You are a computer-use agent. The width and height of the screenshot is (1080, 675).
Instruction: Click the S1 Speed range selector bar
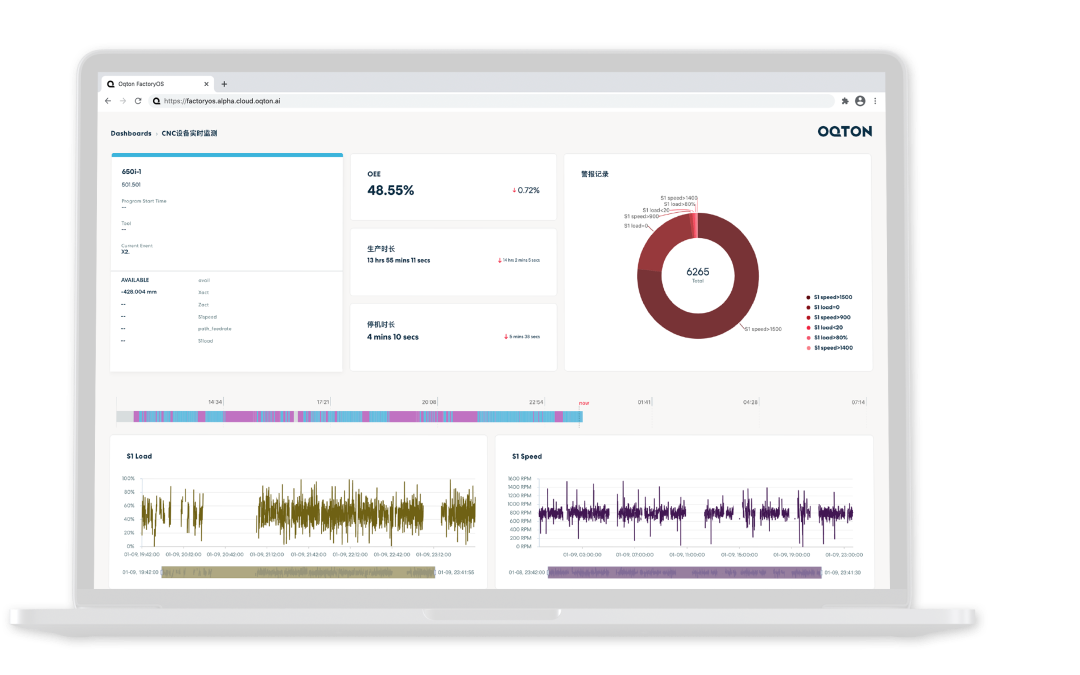(685, 572)
